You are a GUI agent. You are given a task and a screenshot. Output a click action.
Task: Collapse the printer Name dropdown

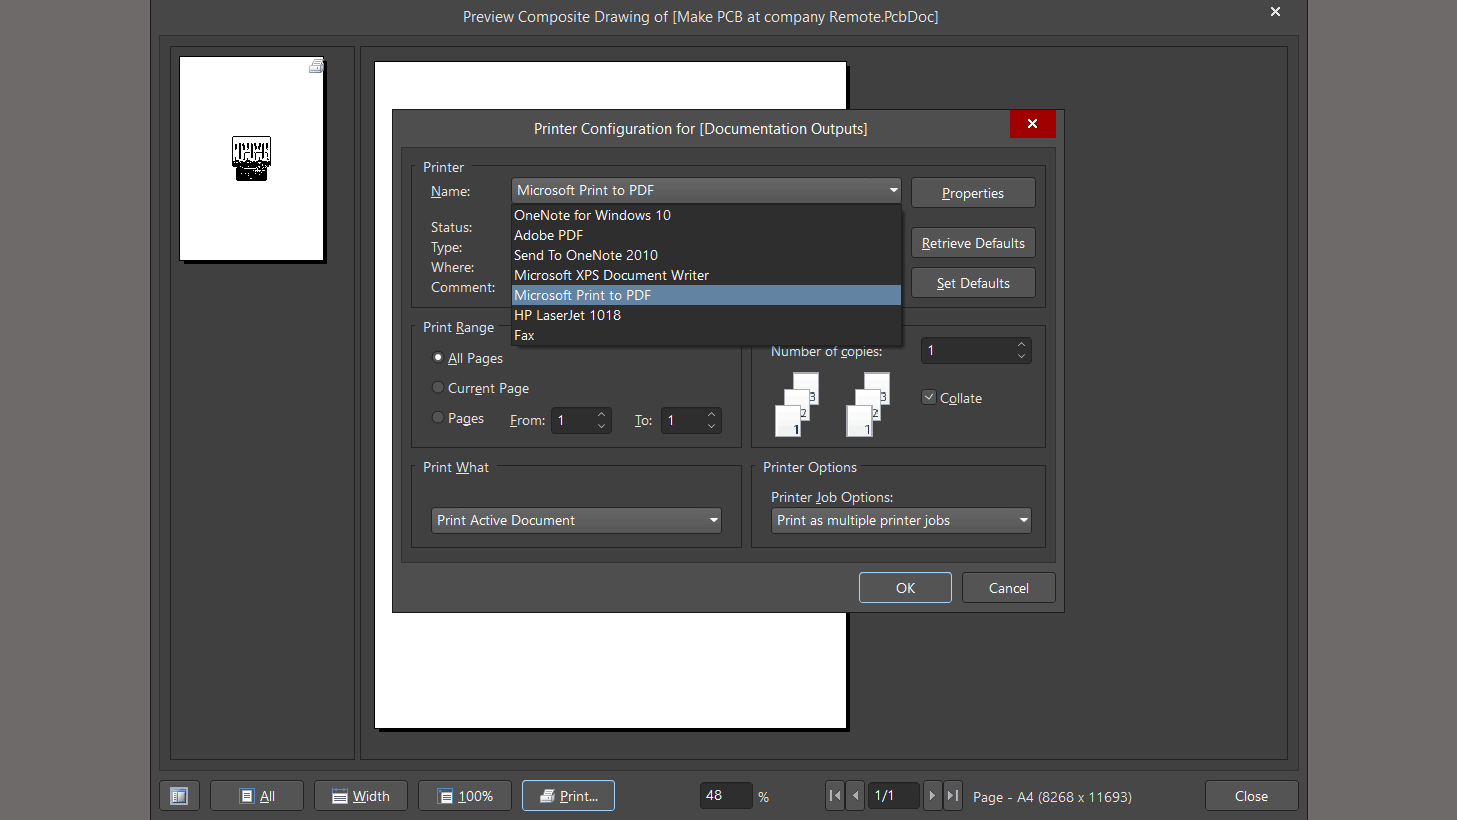coord(892,190)
